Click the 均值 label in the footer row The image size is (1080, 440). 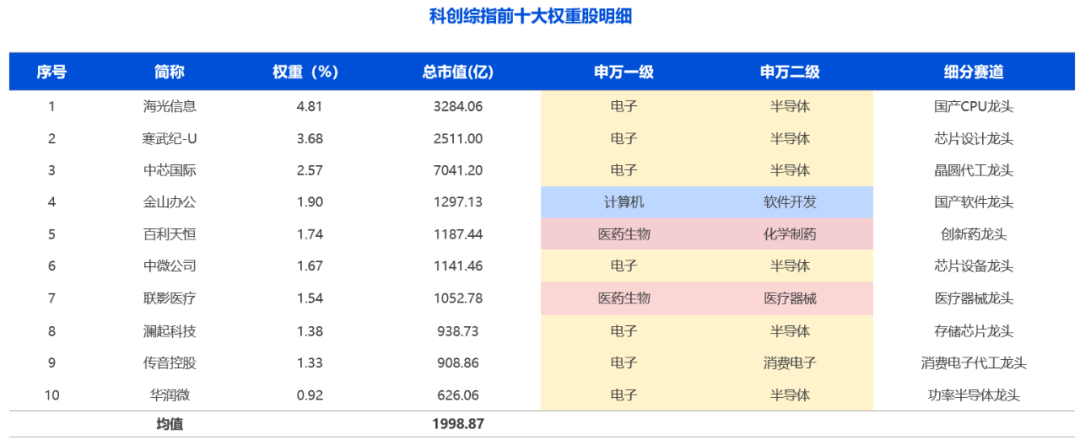[x=169, y=425]
